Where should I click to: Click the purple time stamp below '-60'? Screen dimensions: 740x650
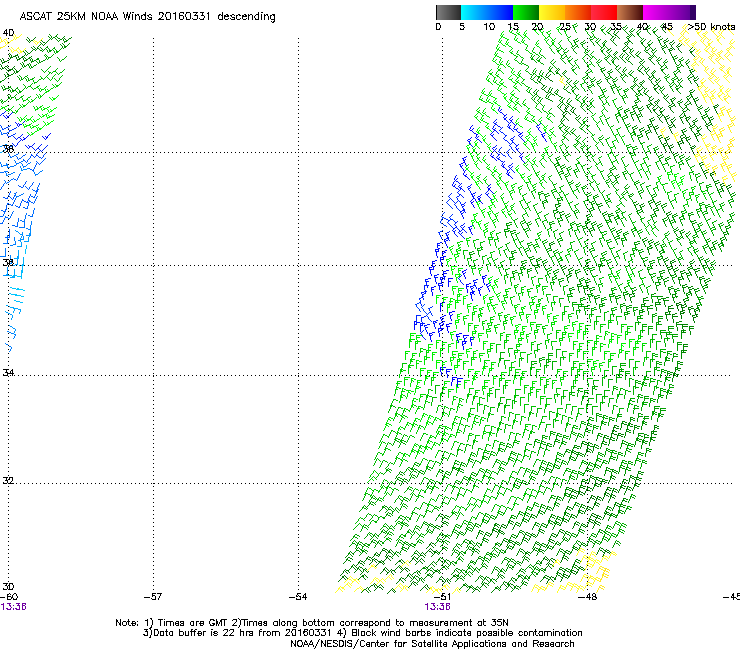point(13,607)
